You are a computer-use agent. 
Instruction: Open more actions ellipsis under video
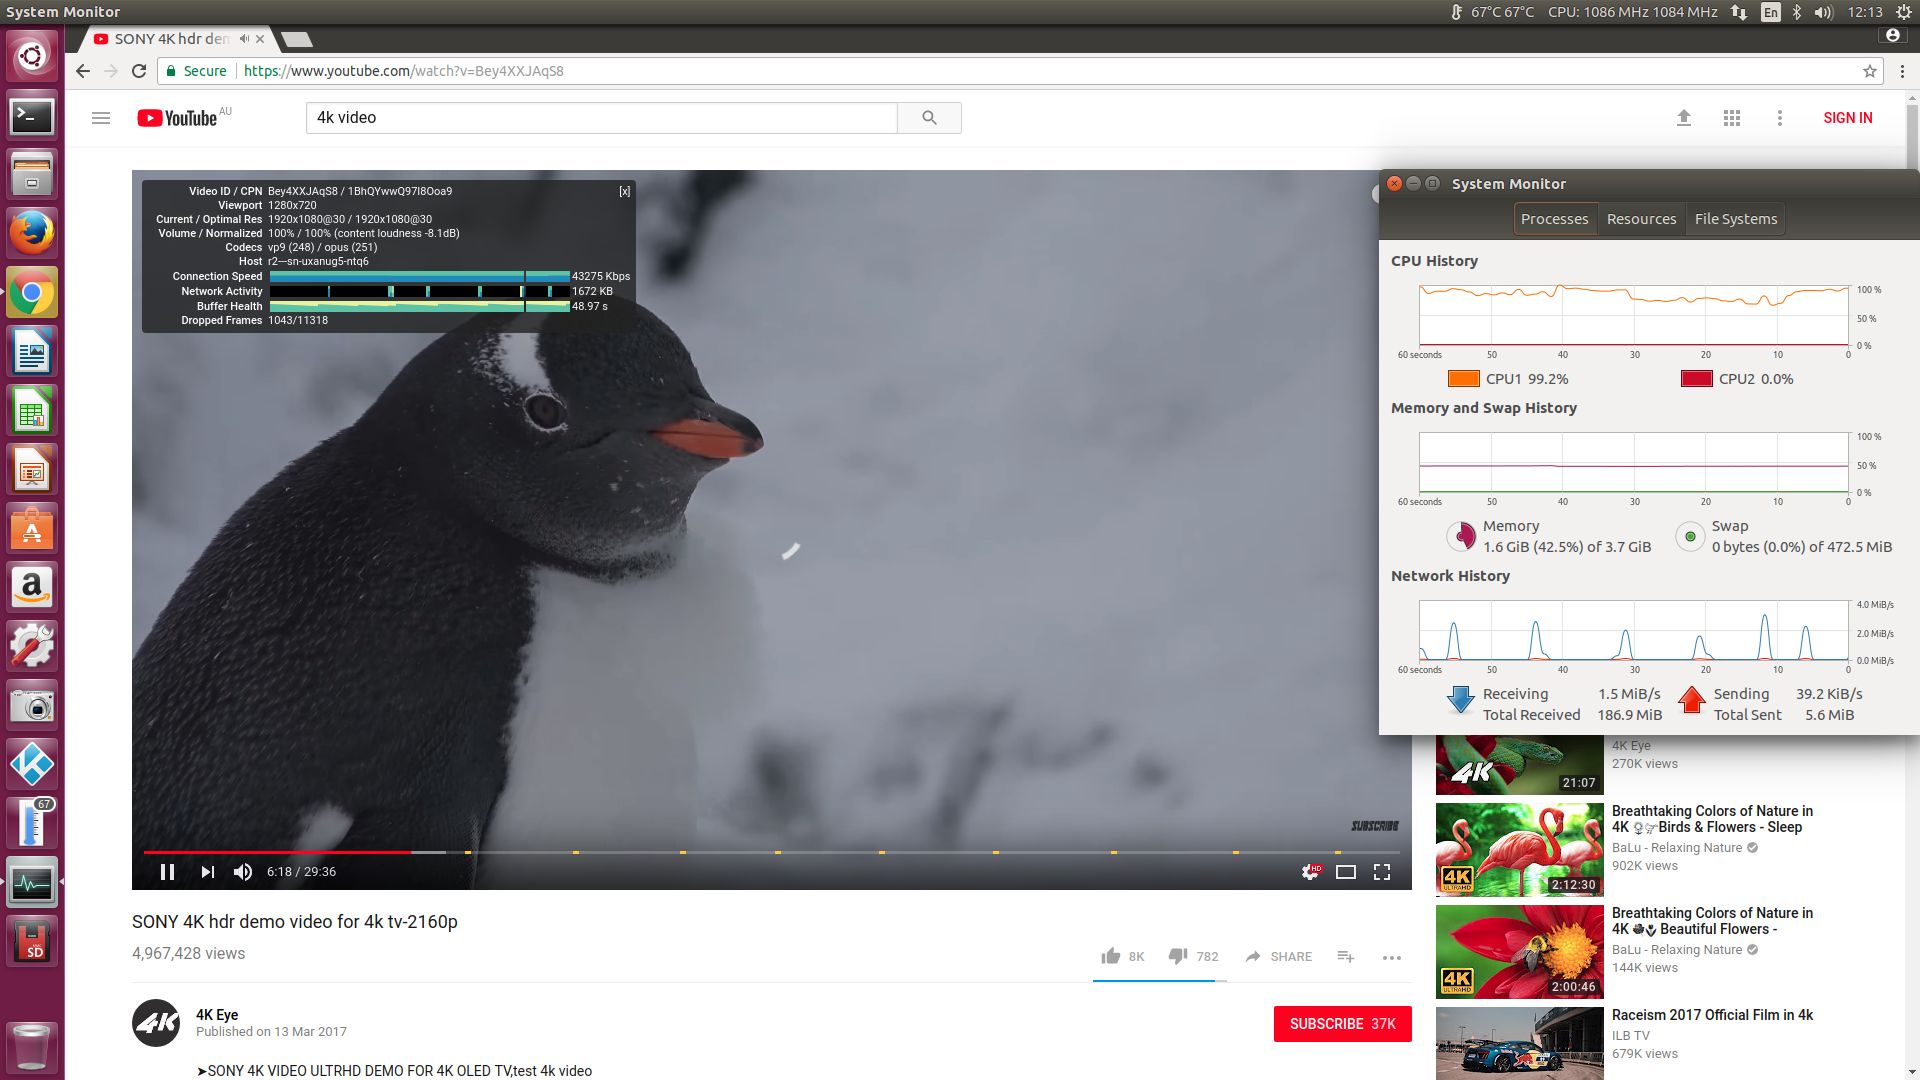1391,957
